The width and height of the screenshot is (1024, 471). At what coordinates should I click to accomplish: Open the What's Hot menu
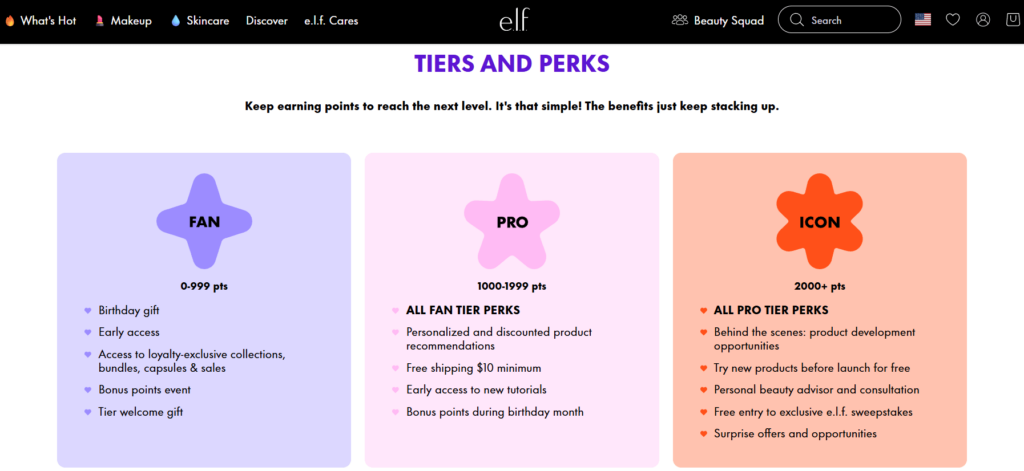[48, 20]
